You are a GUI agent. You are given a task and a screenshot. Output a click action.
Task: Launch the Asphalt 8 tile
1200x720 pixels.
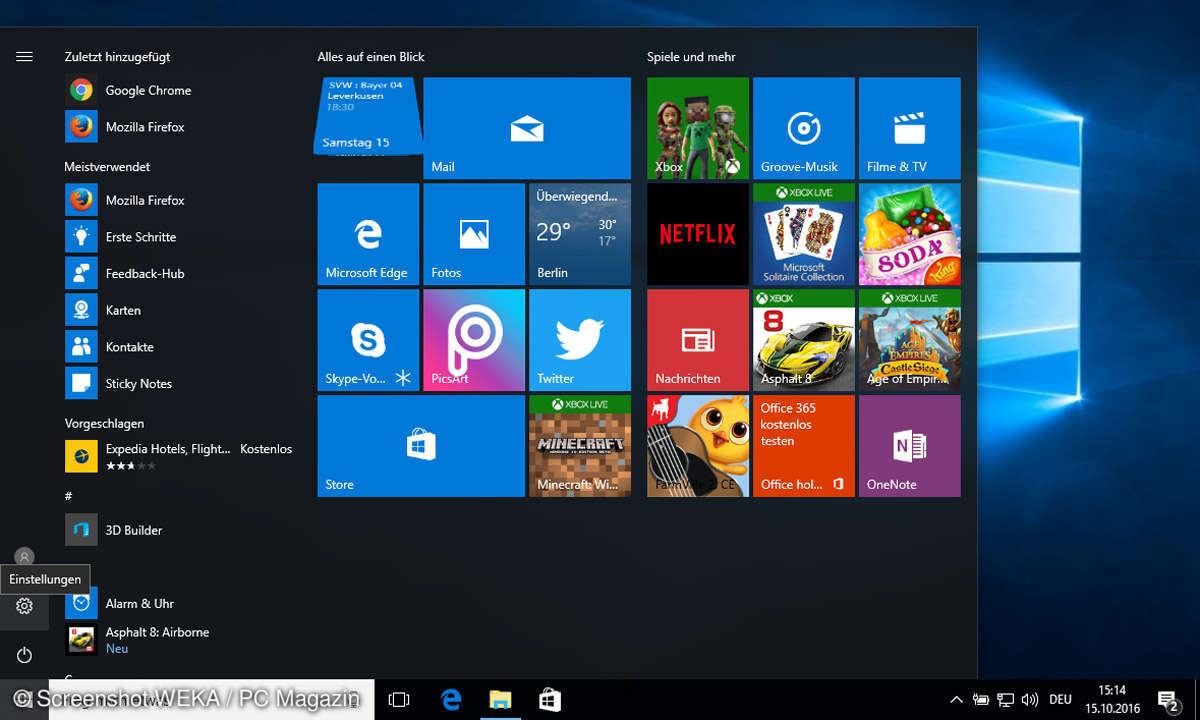(804, 340)
